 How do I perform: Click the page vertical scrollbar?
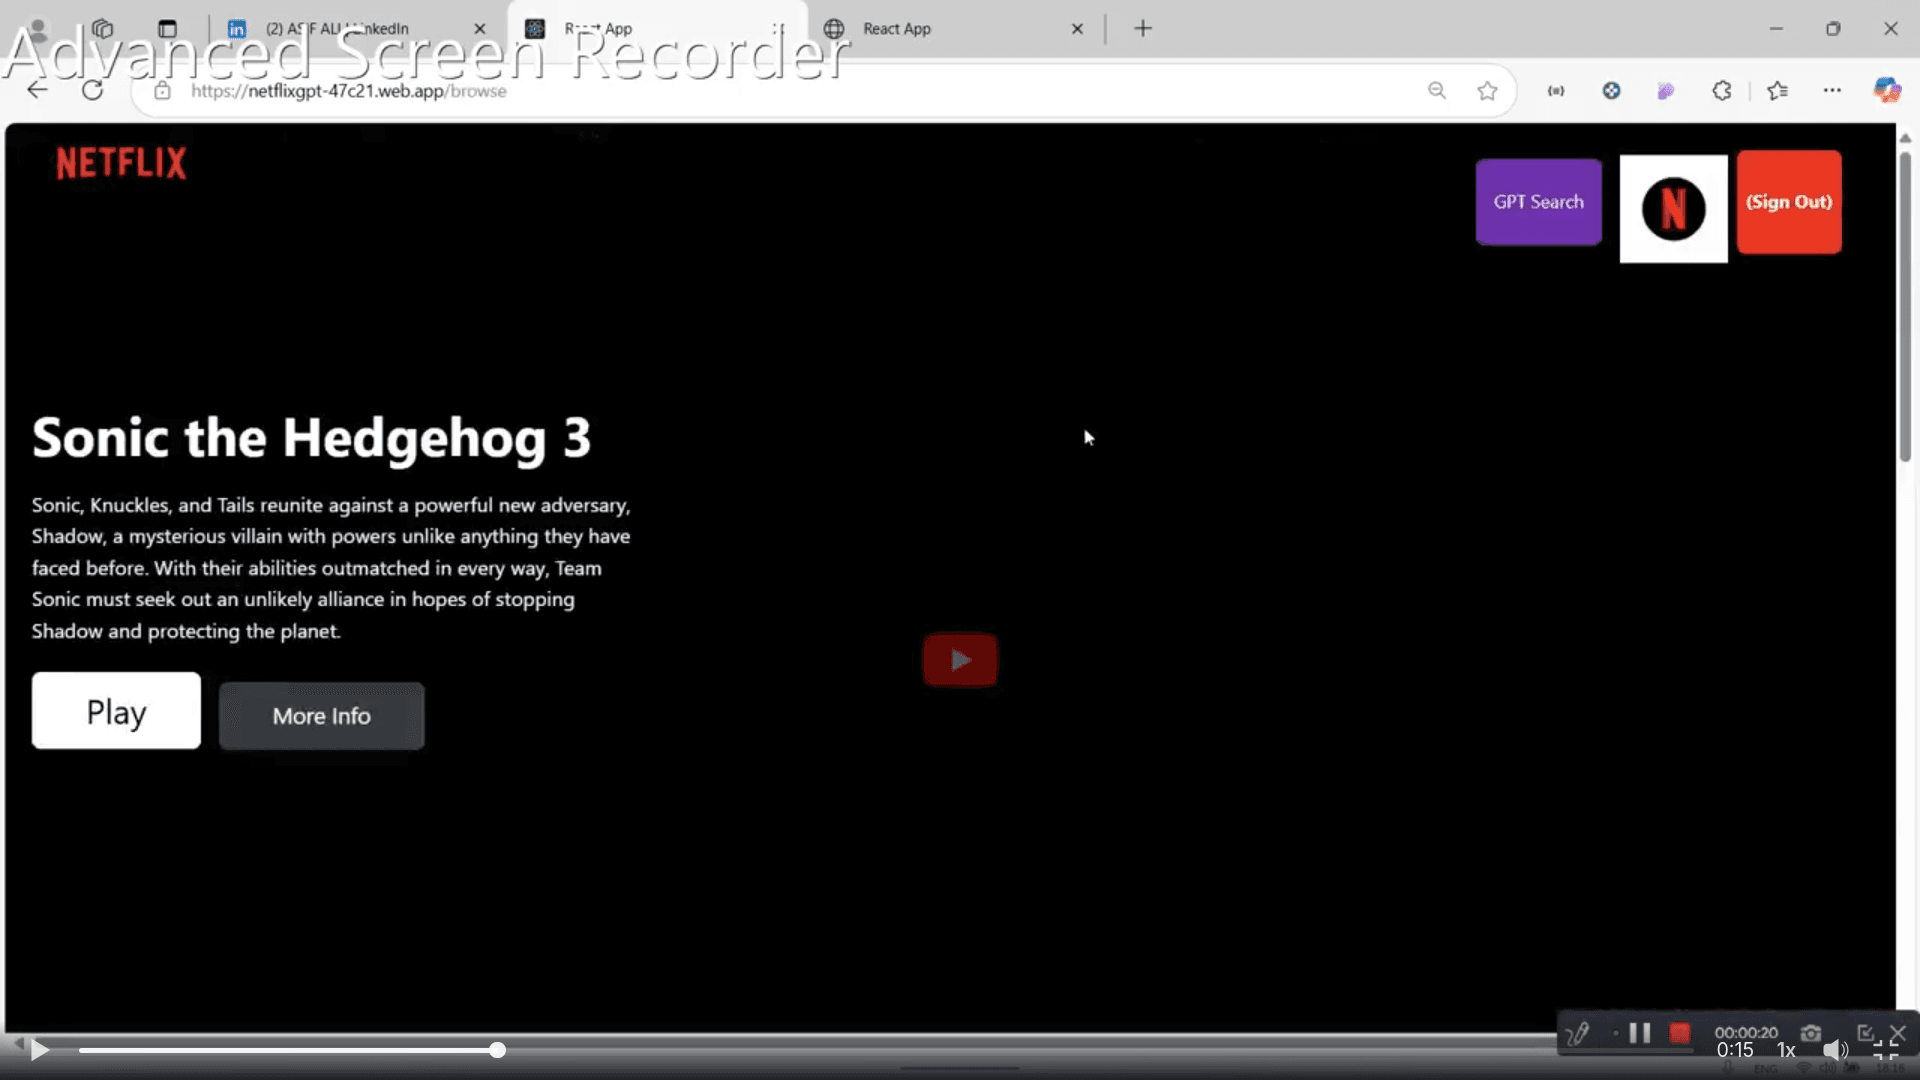(x=1905, y=306)
